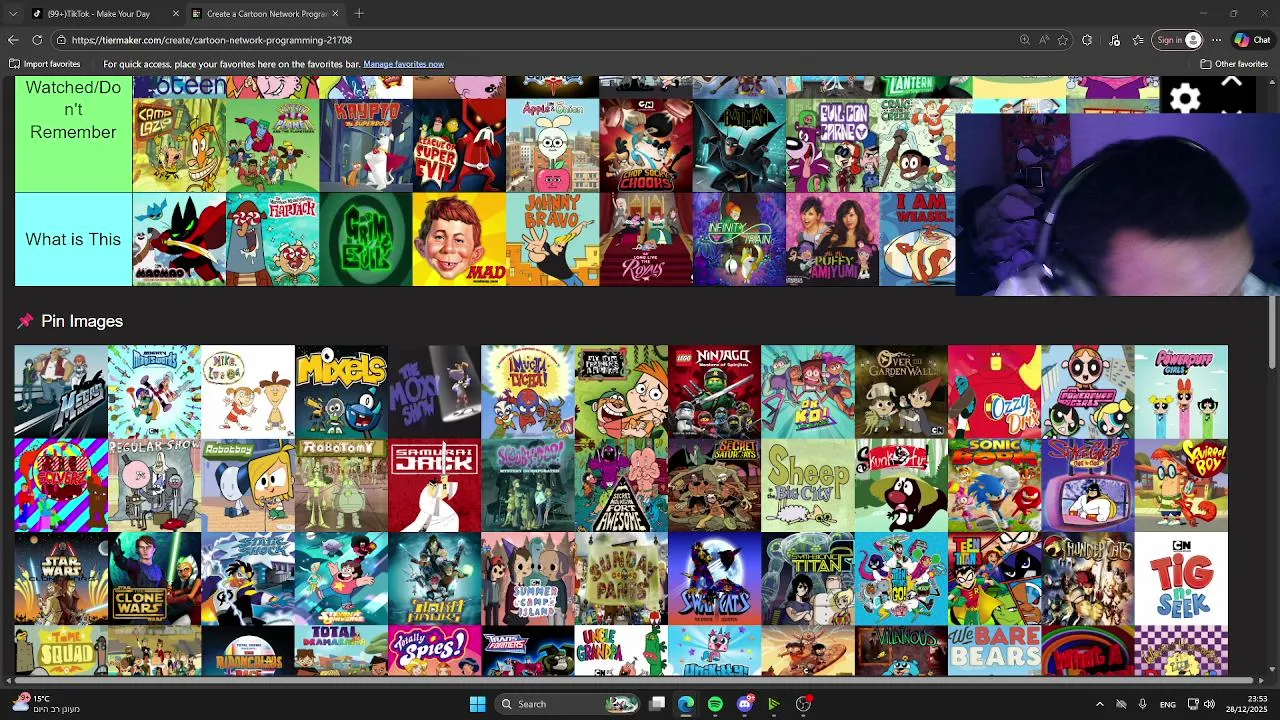Pick the Totally Spies image
Viewport: 1280px width, 720px height.
pos(434,650)
